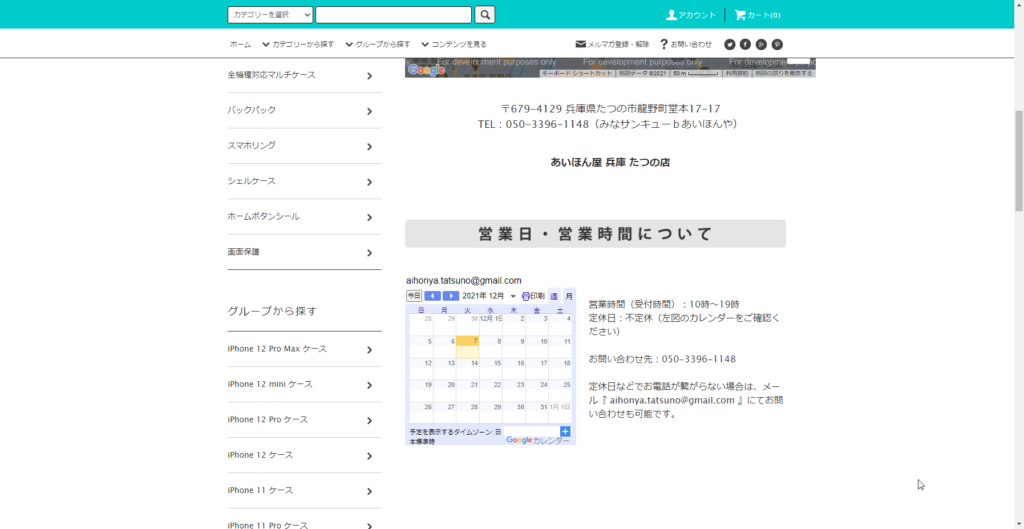Screen dimensions: 1024x529
Task: Open the Google Plus social icon
Action: click(x=761, y=44)
